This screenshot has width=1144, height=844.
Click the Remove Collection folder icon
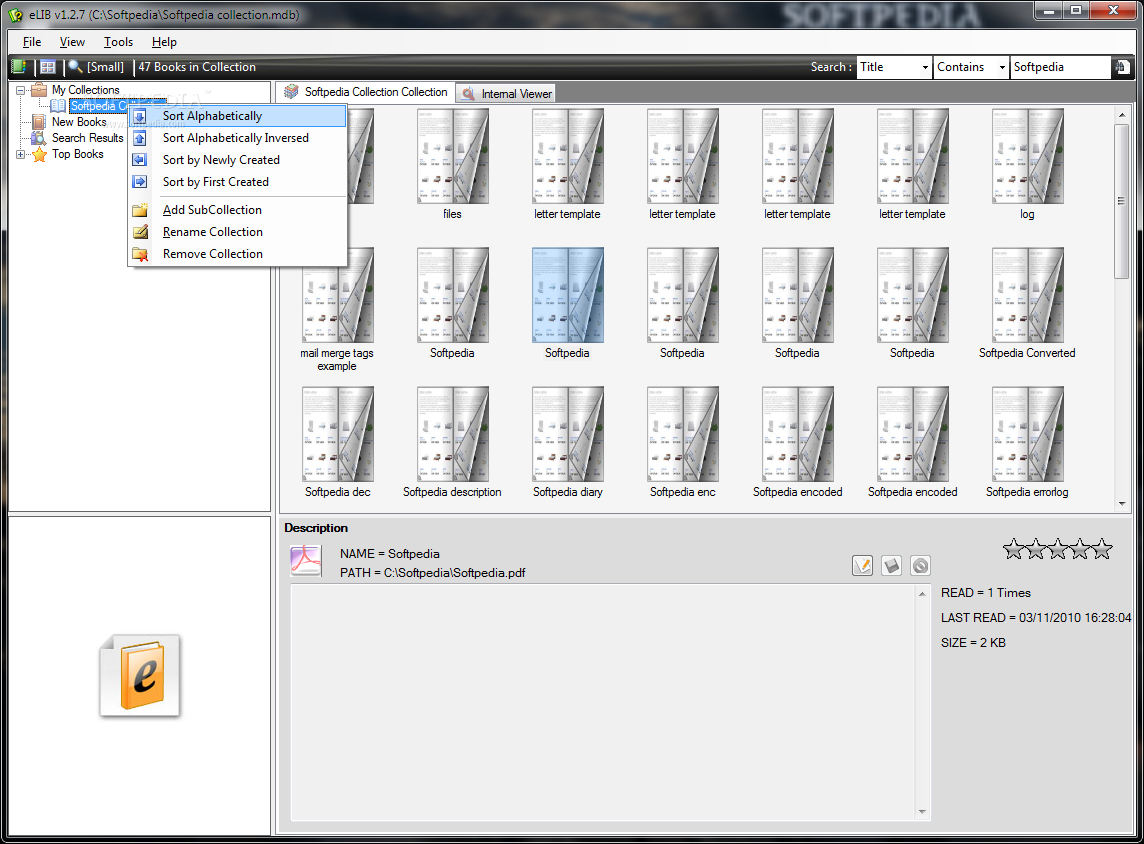[x=140, y=254]
